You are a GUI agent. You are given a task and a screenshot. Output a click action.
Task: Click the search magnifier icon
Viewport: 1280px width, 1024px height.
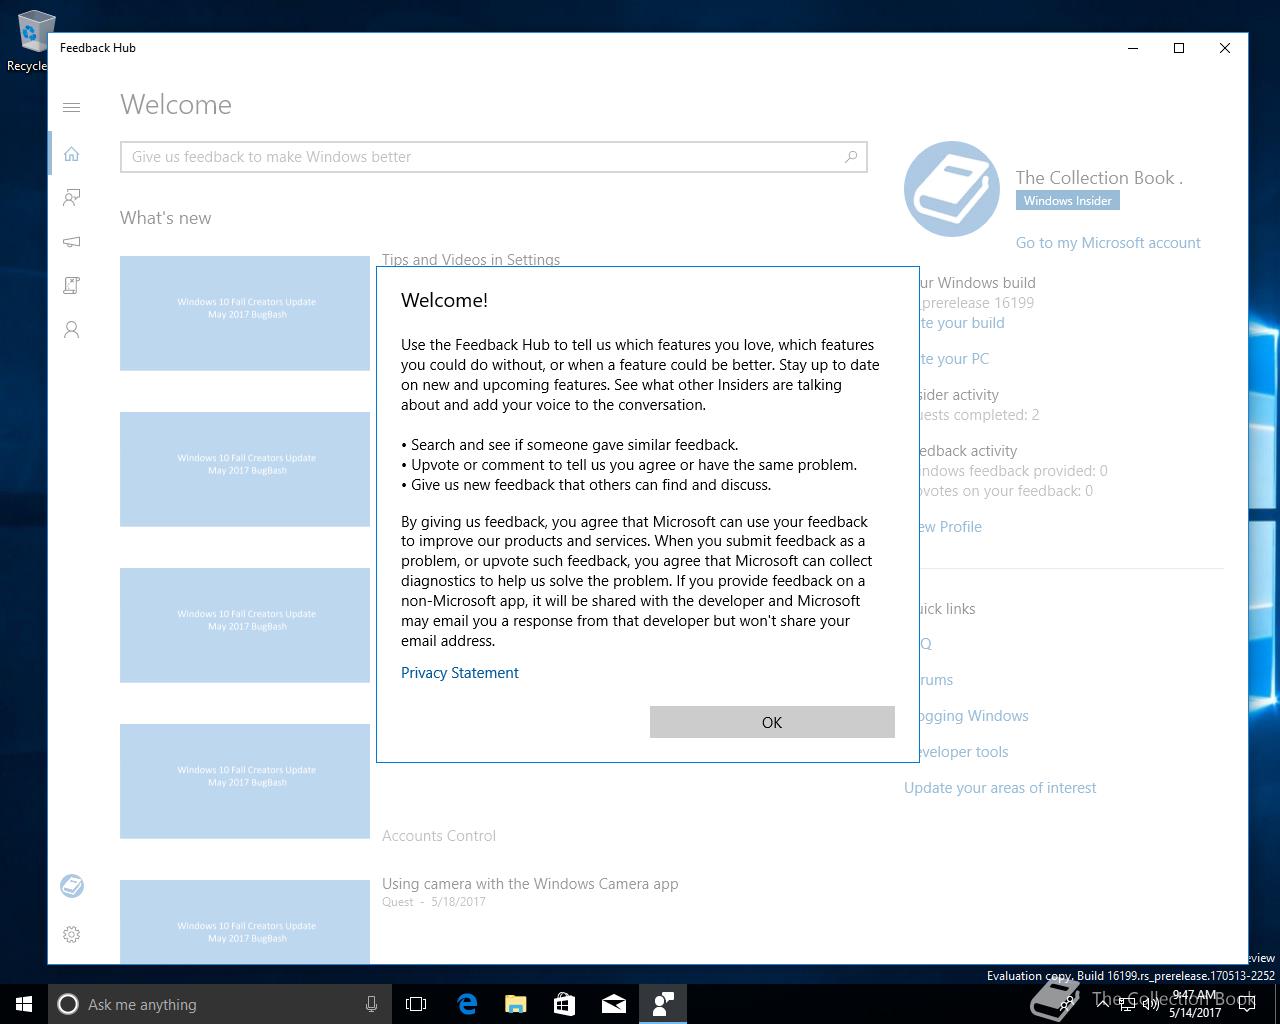[x=851, y=157]
